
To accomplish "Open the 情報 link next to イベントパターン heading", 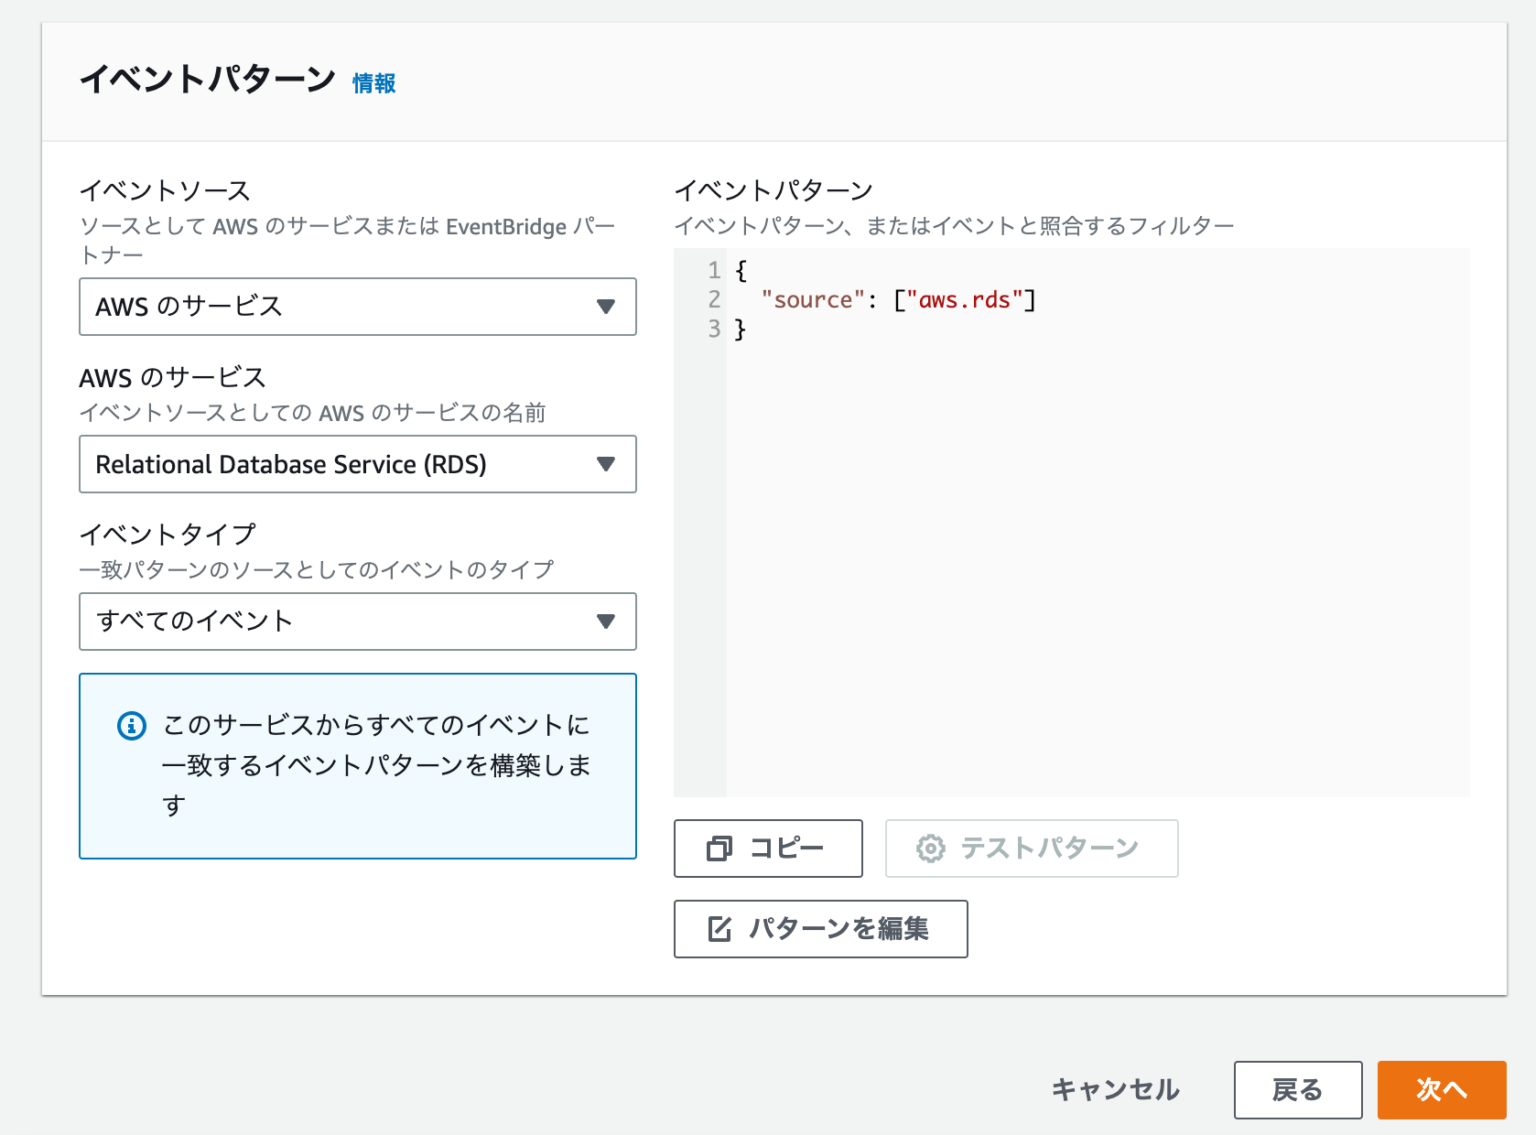I will coord(373,84).
